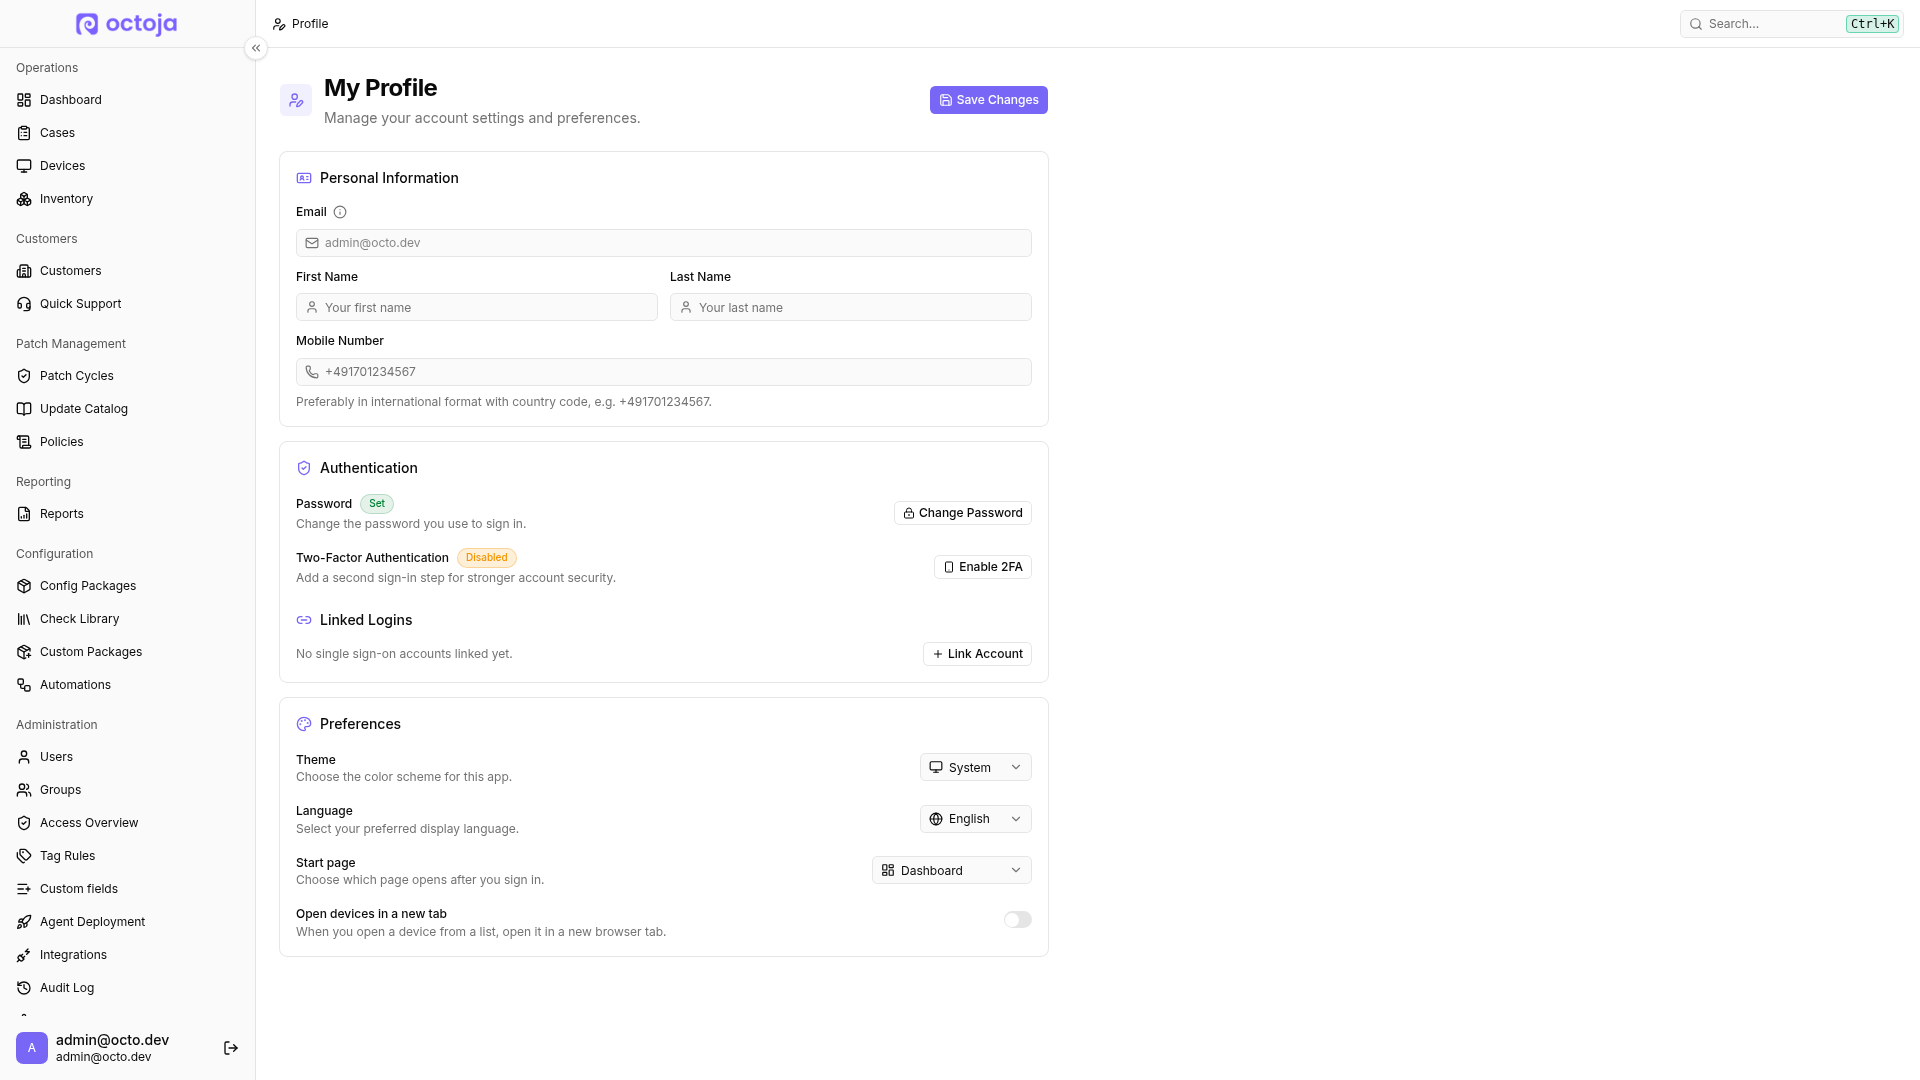Open Access Overview in the sidebar
The image size is (1920, 1080).
click(x=128, y=823)
